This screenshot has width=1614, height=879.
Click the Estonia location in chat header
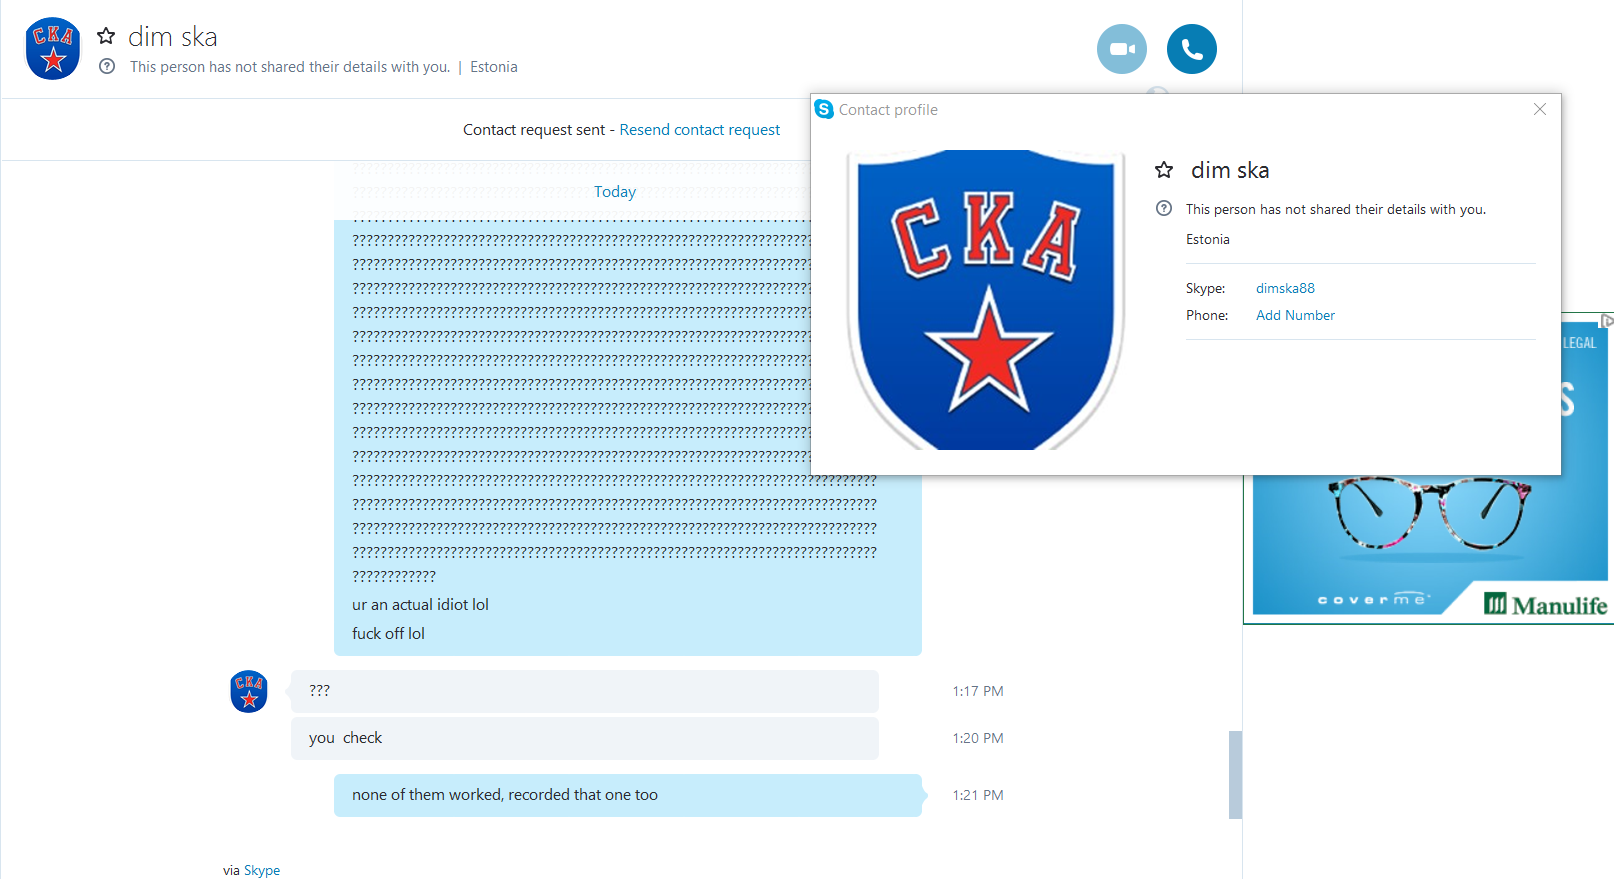[x=494, y=67]
